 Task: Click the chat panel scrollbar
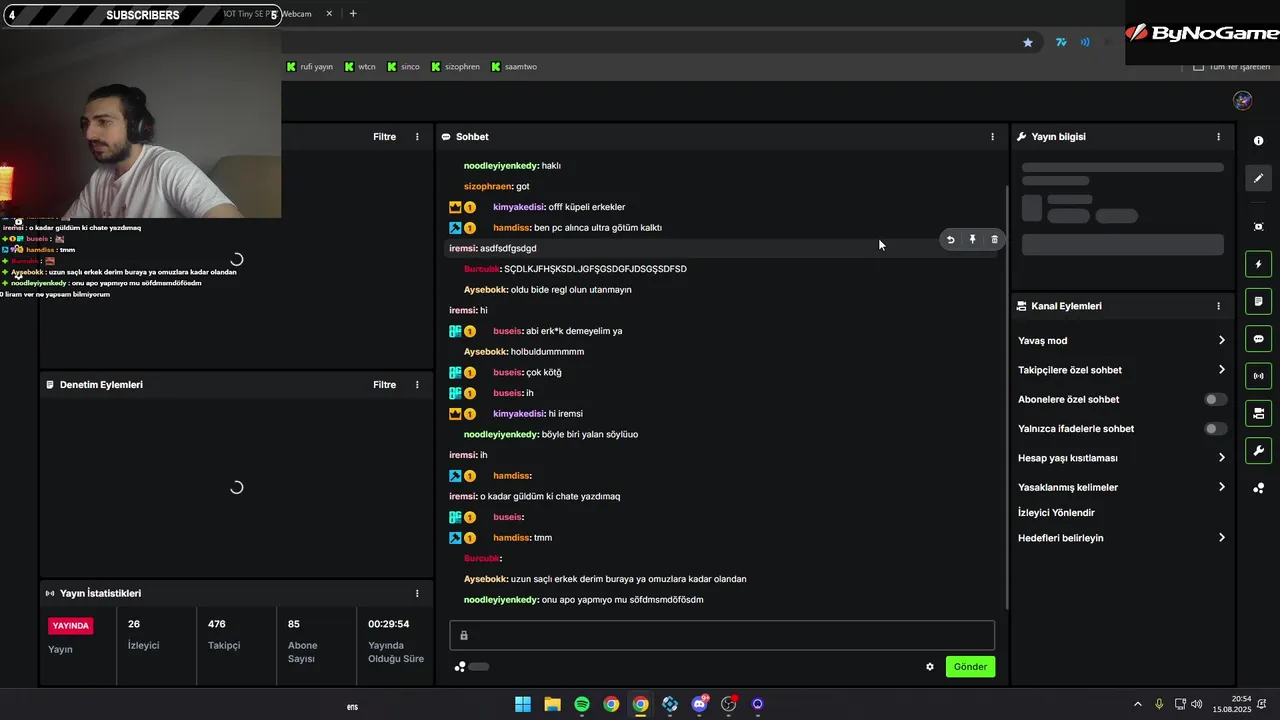tap(1007, 398)
